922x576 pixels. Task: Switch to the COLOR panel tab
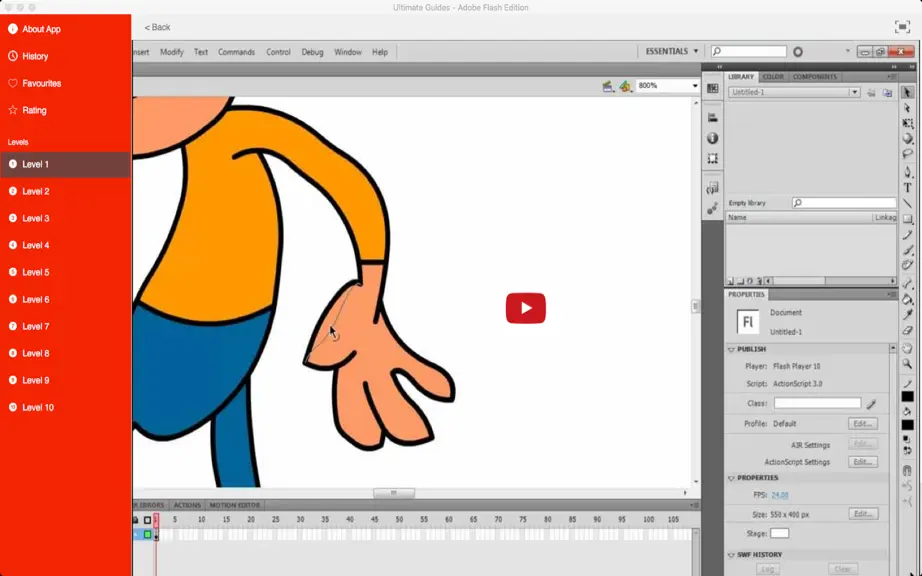[773, 76]
